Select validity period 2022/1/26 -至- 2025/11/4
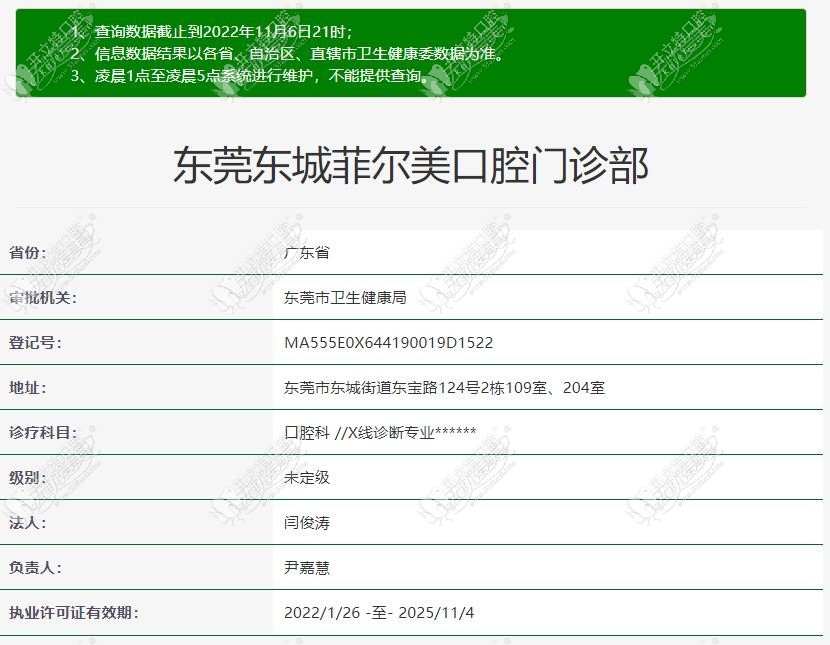830x645 pixels. pyautogui.click(x=379, y=613)
